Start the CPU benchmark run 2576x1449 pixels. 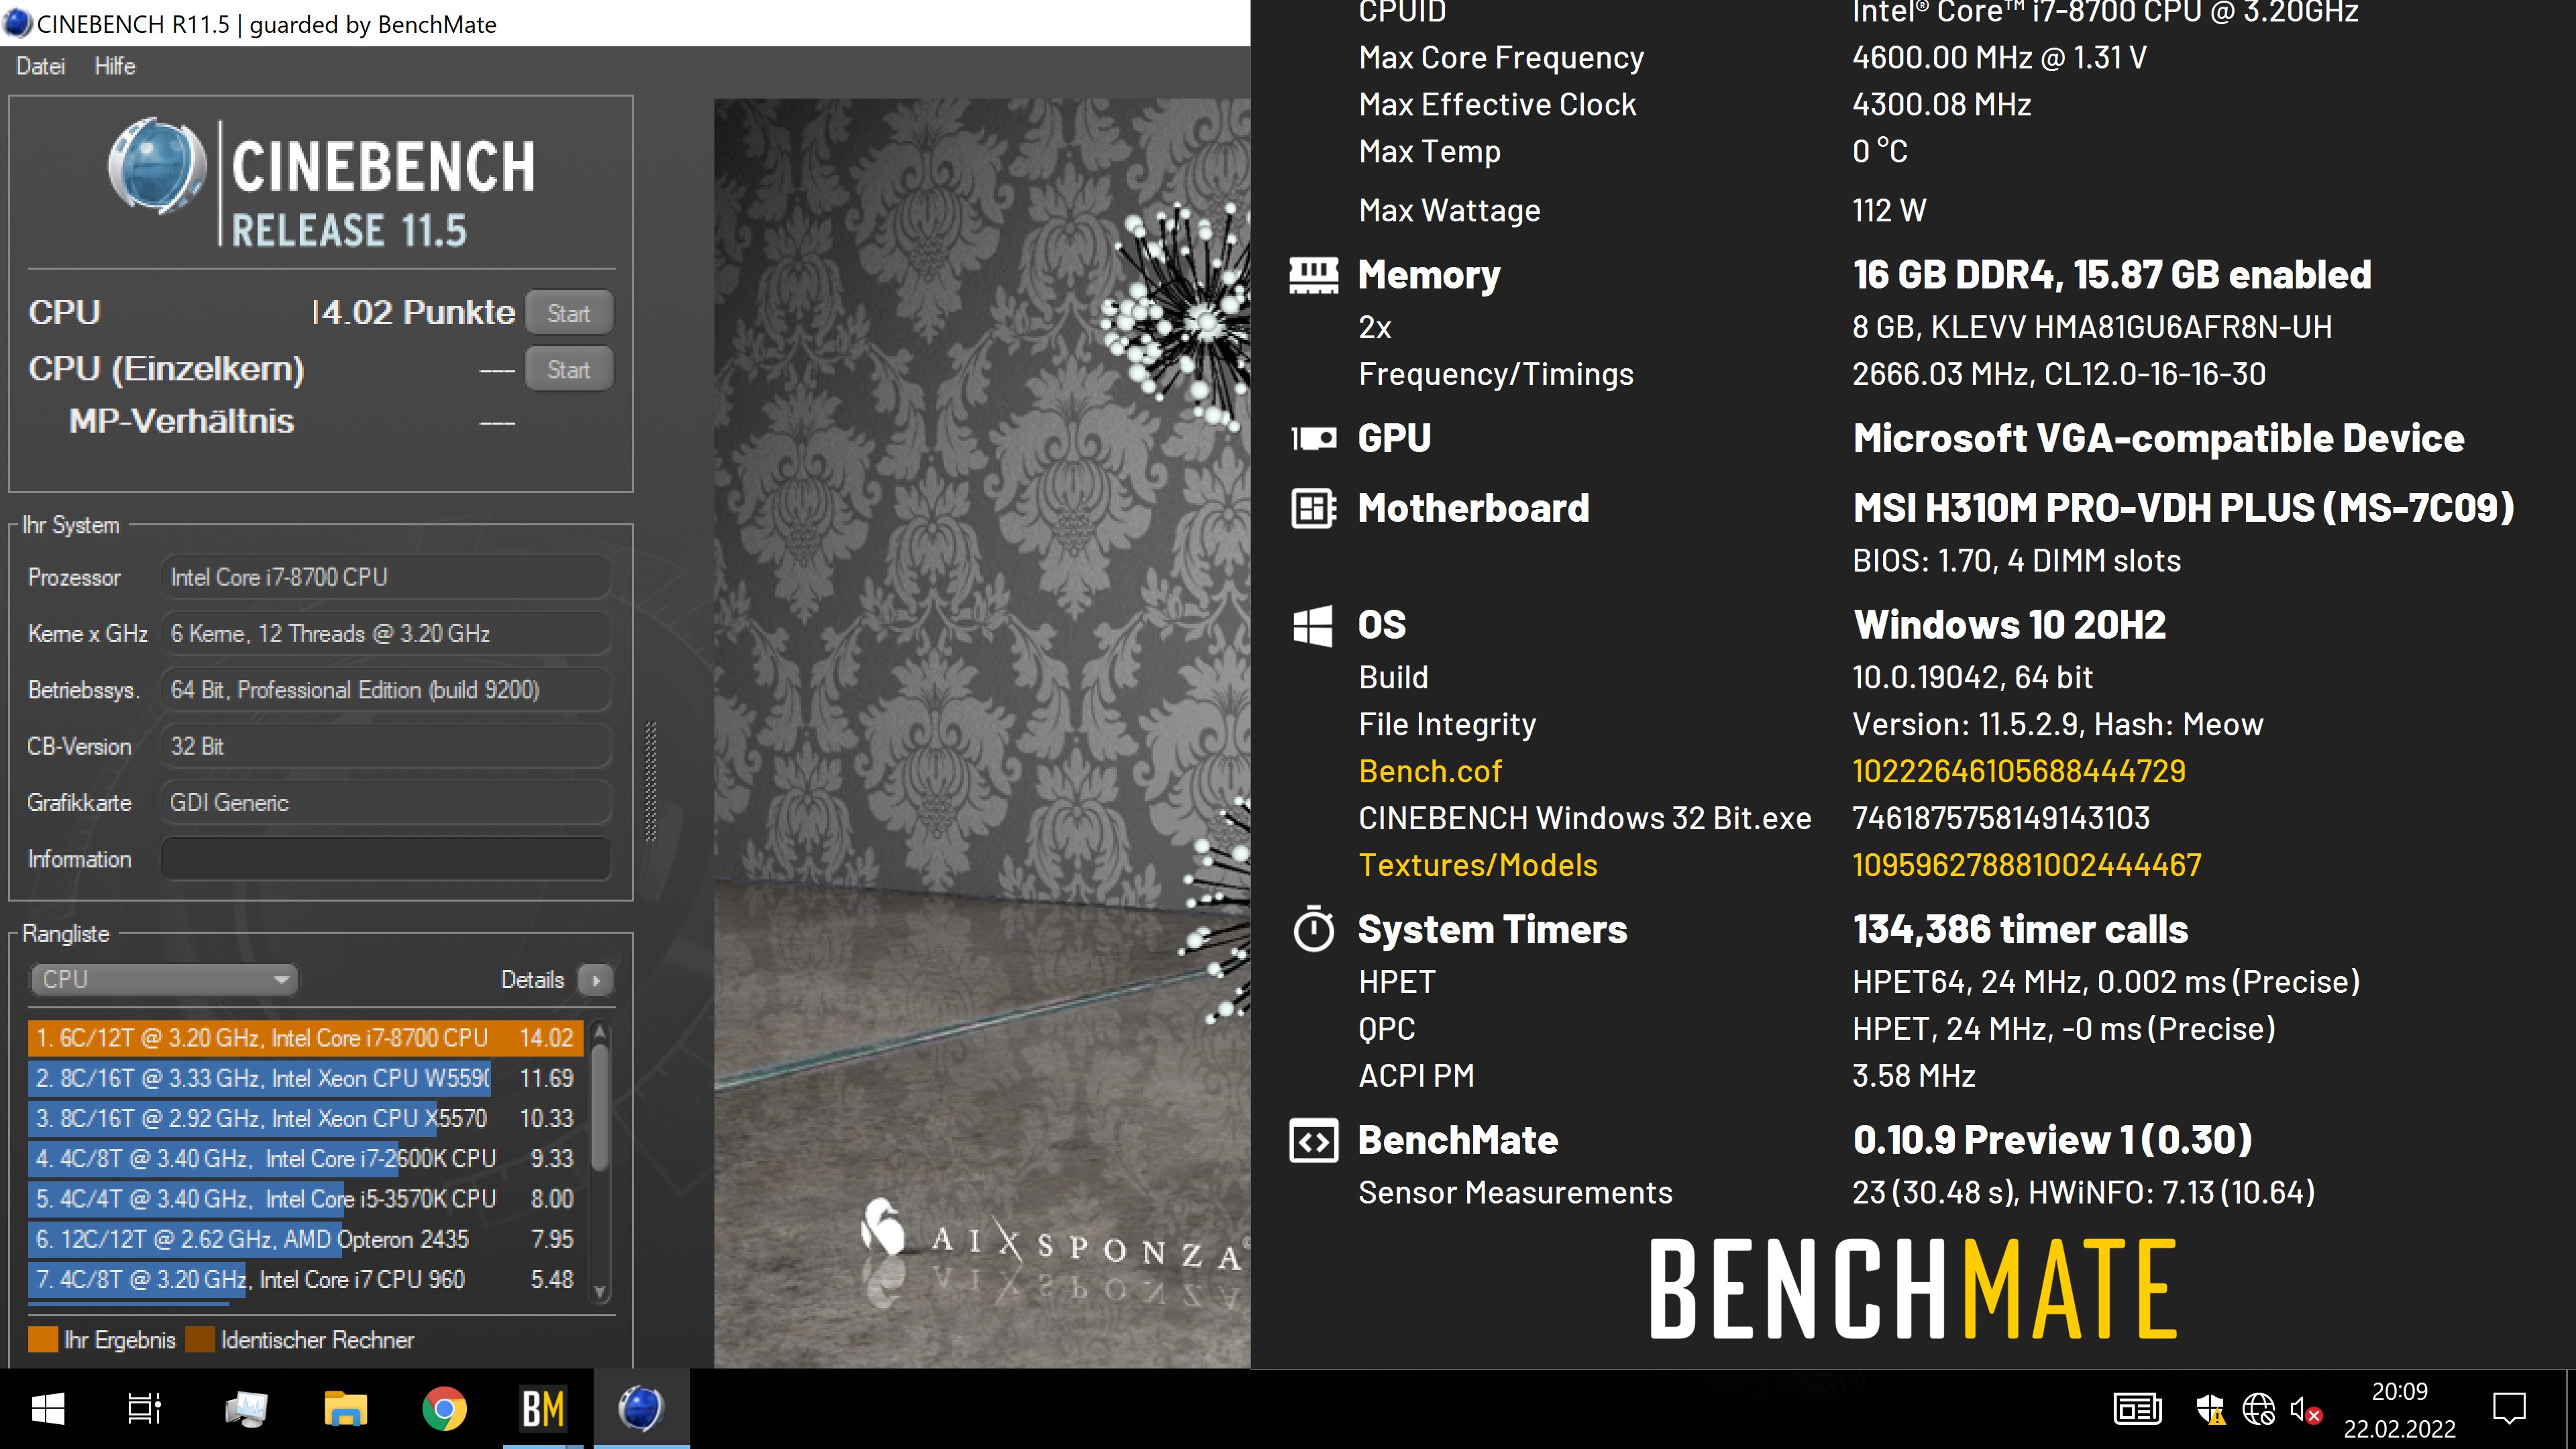(568, 313)
